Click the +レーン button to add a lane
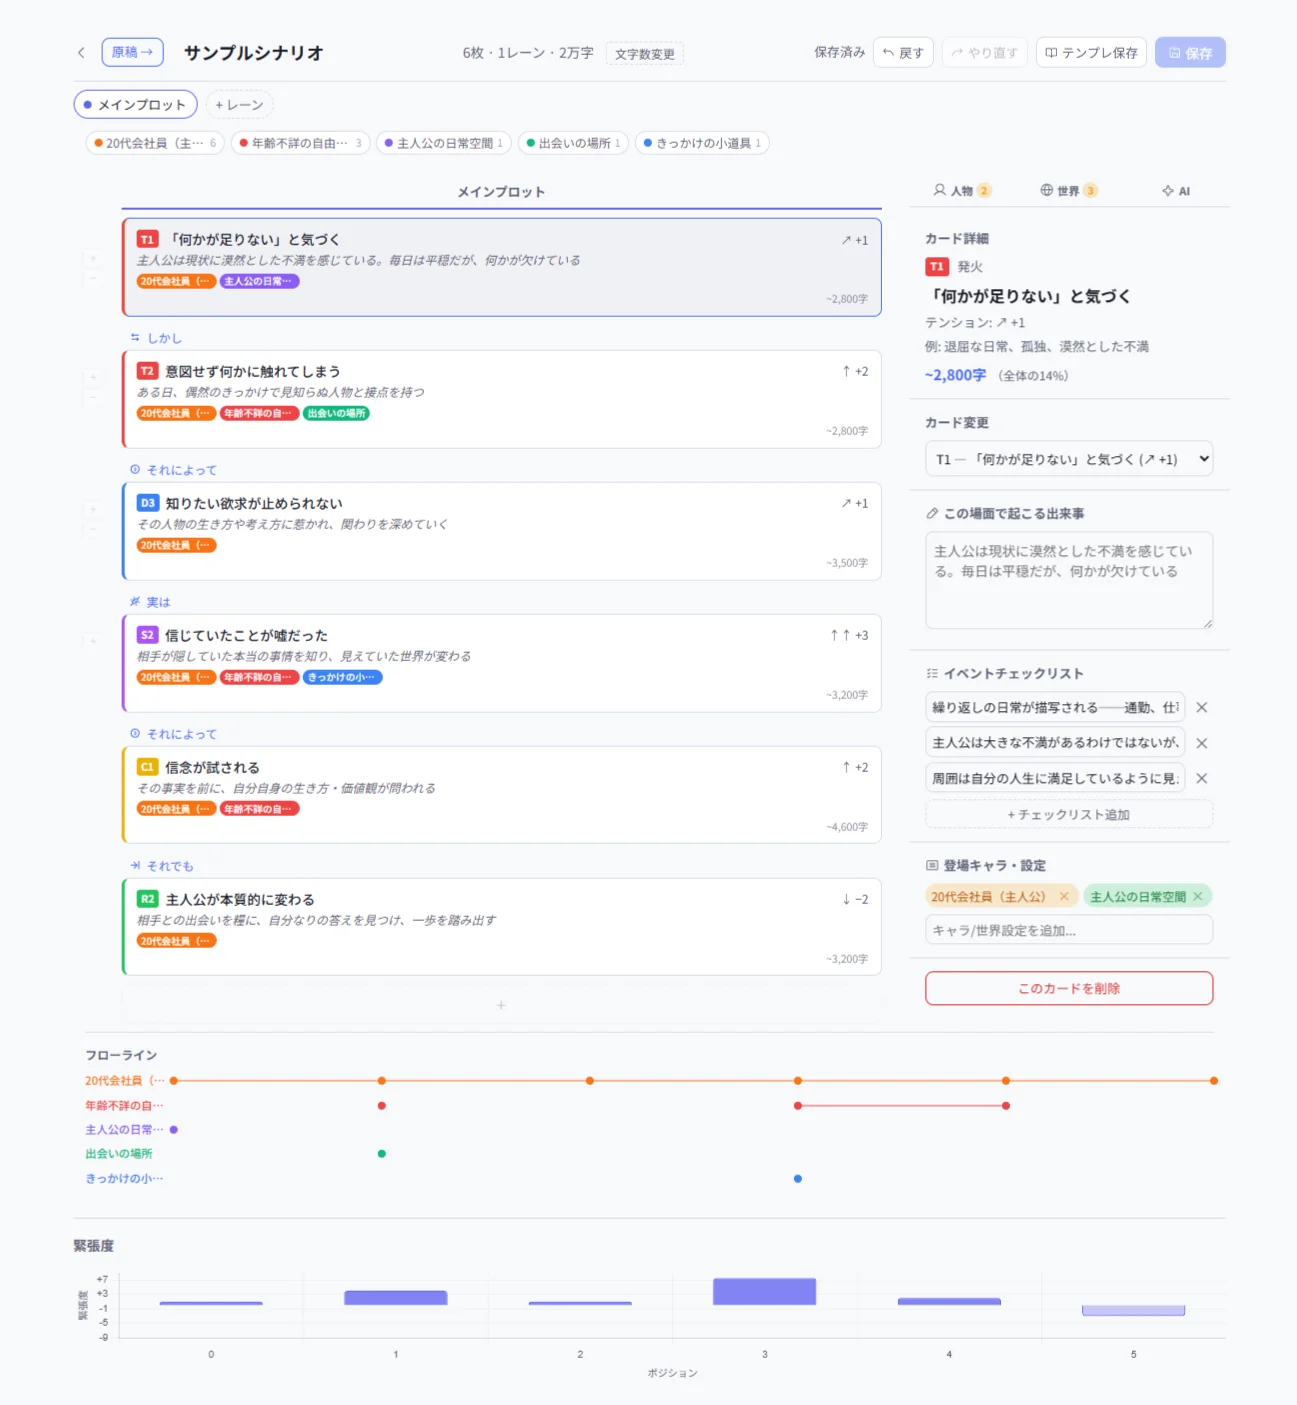The width and height of the screenshot is (1297, 1405). tap(239, 104)
